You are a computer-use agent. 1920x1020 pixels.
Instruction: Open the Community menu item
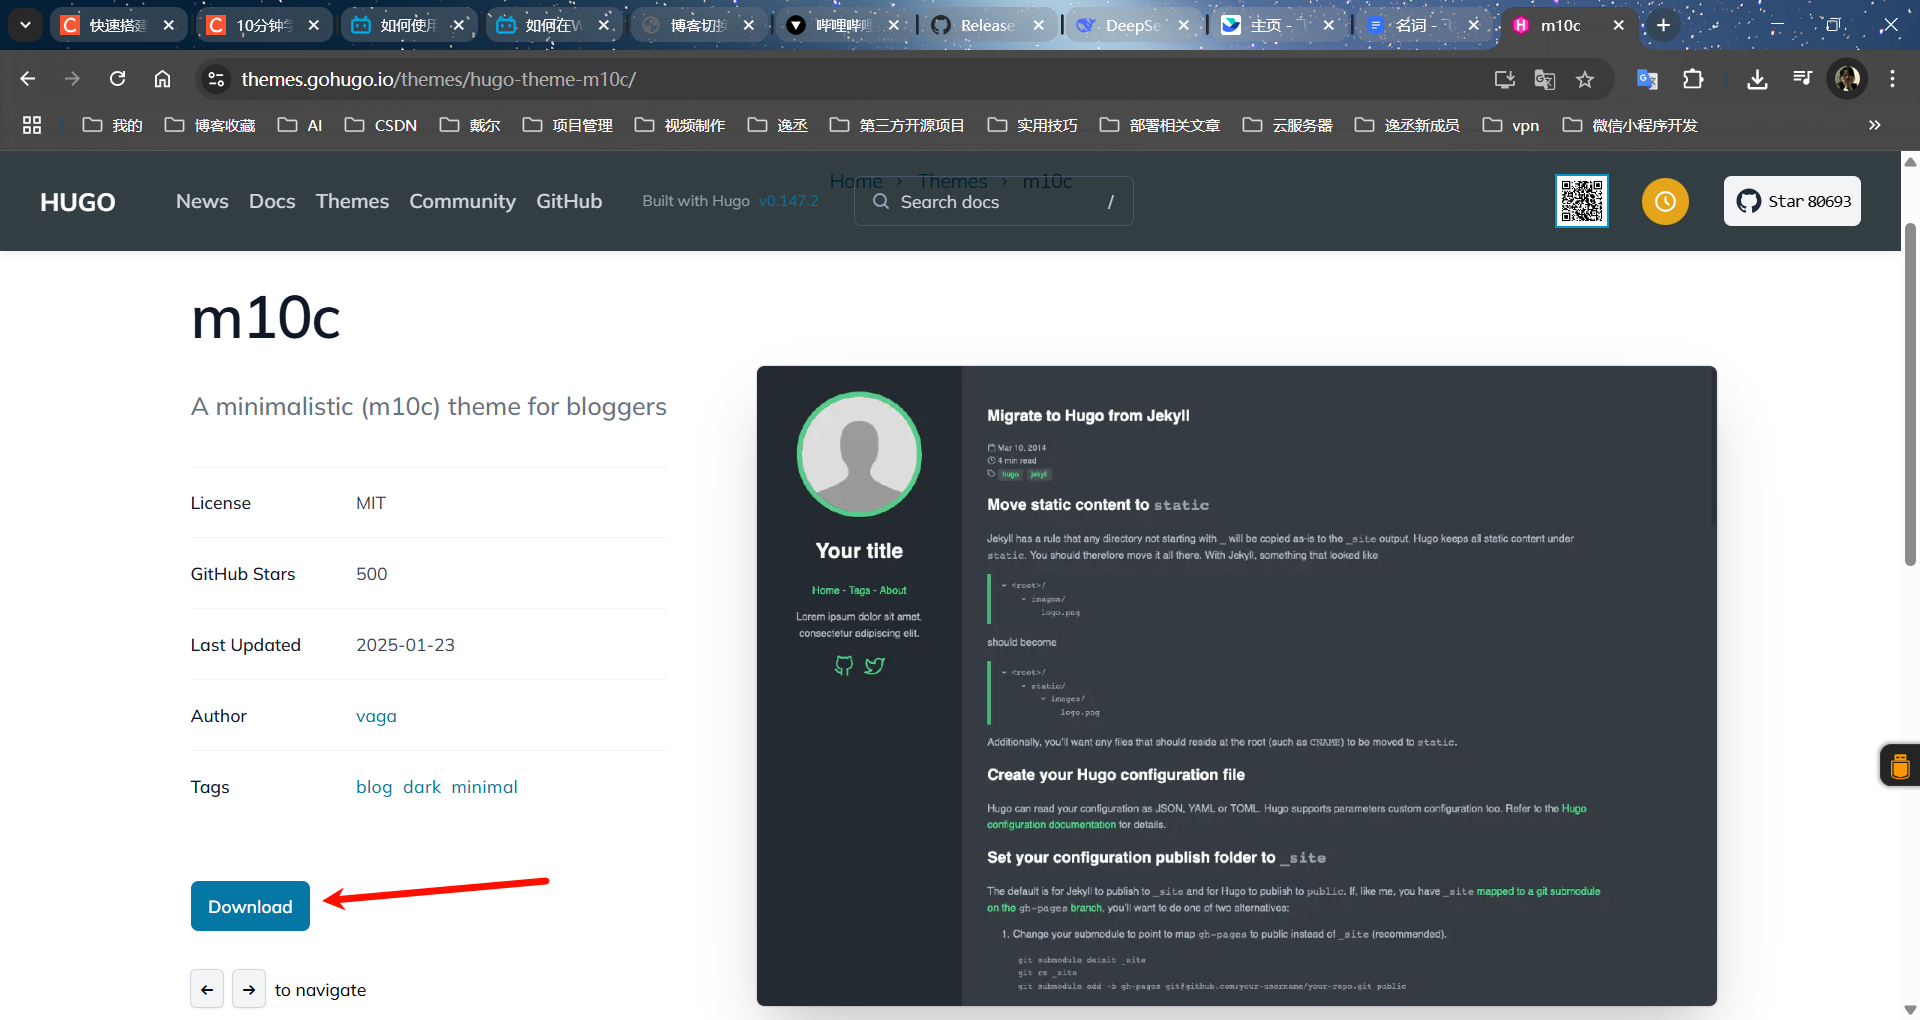coord(462,201)
